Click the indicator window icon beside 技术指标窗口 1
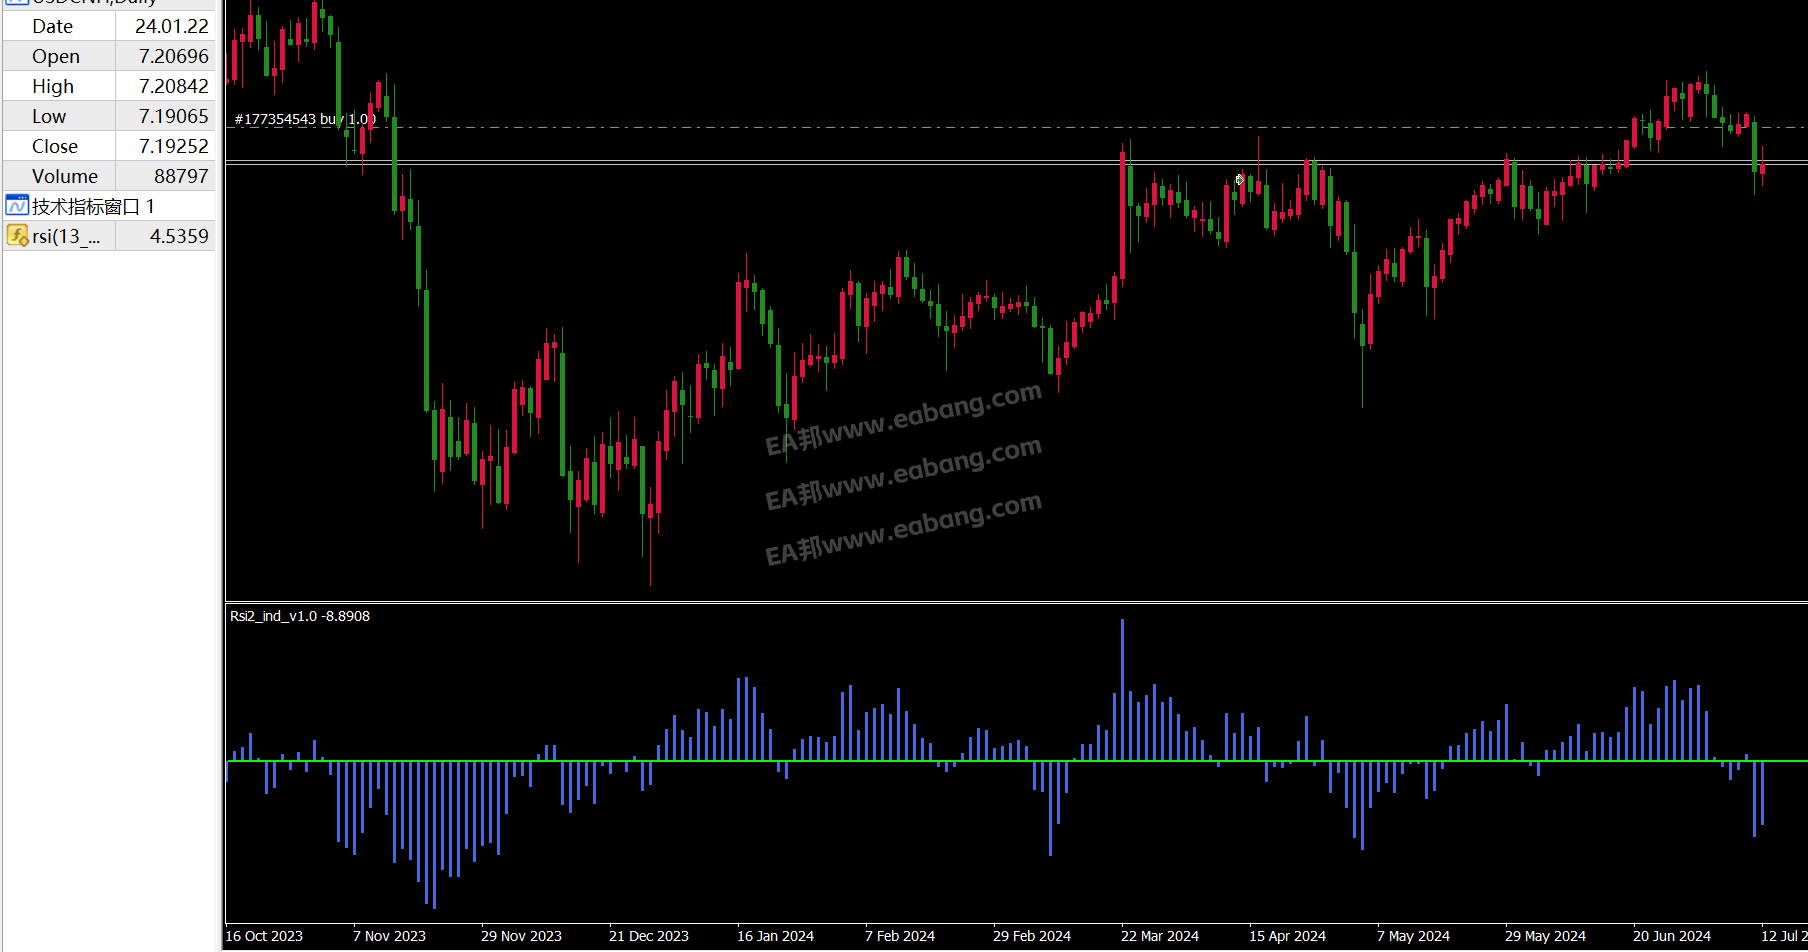The width and height of the screenshot is (1808, 952). [x=17, y=206]
